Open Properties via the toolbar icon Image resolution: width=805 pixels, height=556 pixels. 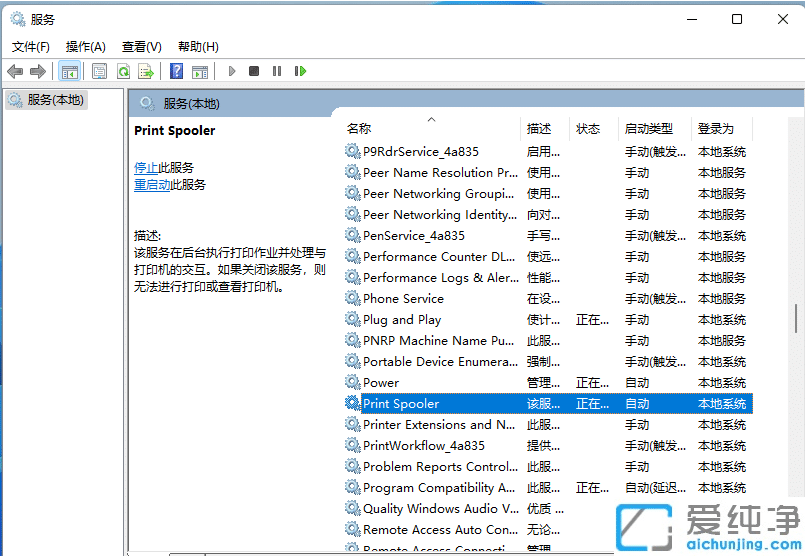[x=99, y=71]
